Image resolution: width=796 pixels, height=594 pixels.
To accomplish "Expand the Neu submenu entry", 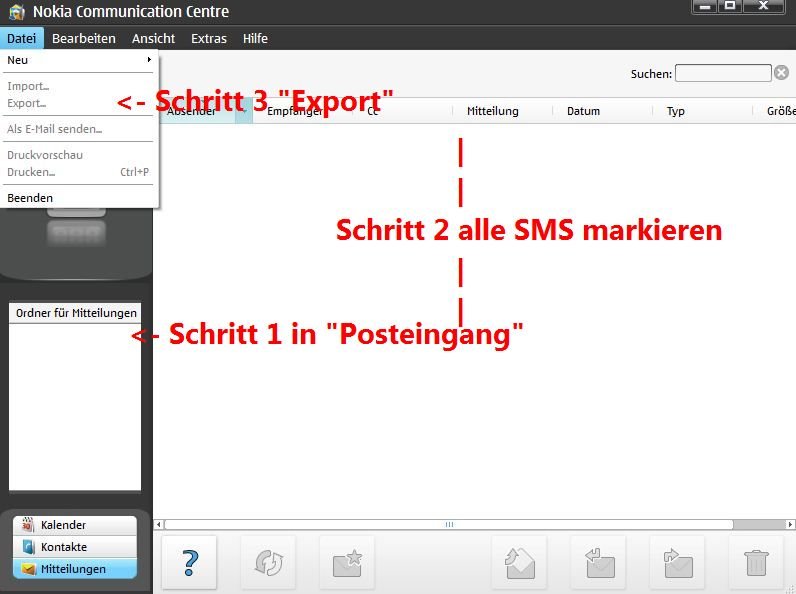I will click(79, 60).
